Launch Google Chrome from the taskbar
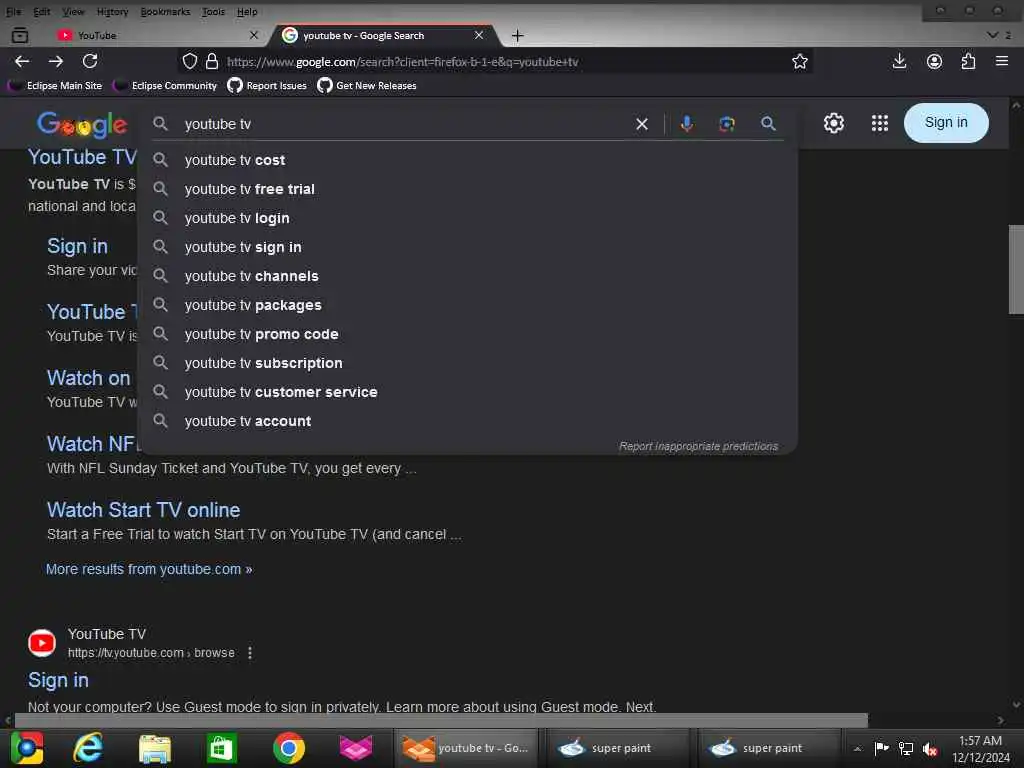 pos(289,748)
